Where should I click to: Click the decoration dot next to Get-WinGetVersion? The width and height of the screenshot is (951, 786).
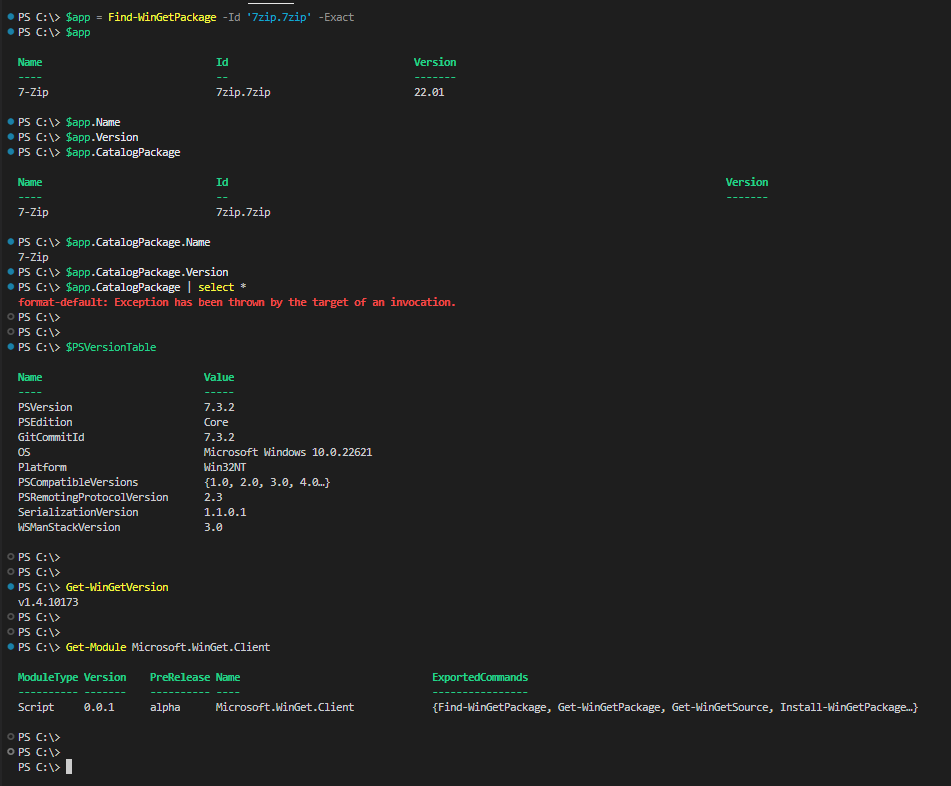tap(10, 586)
